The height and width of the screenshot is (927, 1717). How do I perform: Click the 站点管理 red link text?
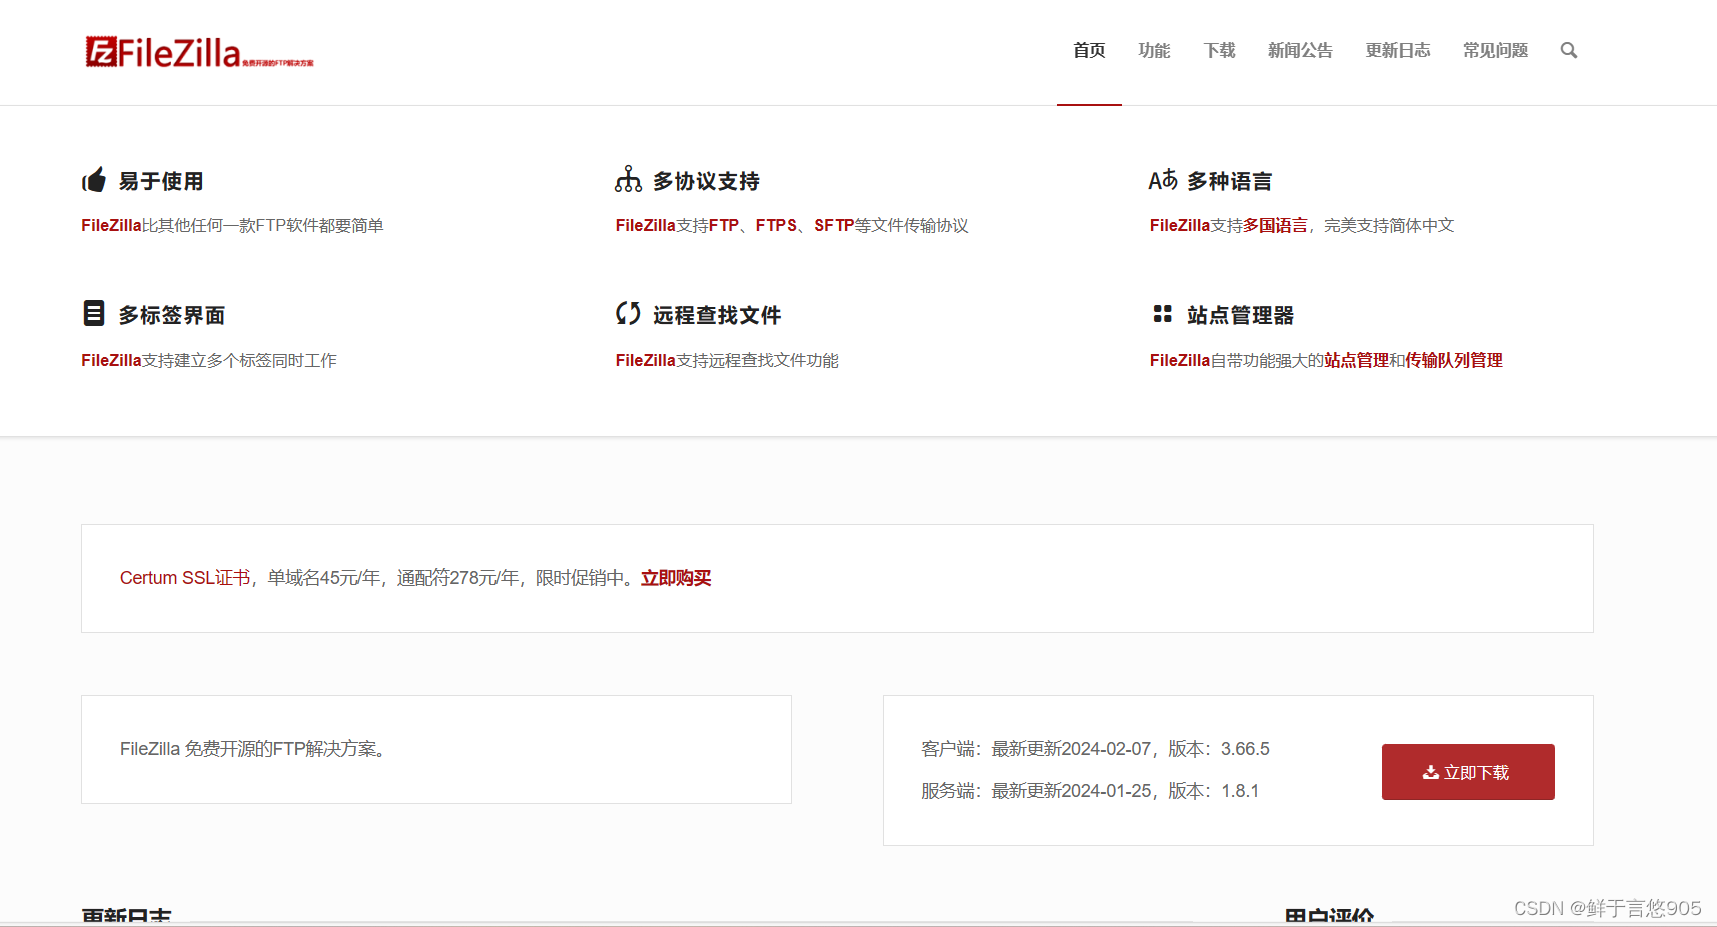1357,360
